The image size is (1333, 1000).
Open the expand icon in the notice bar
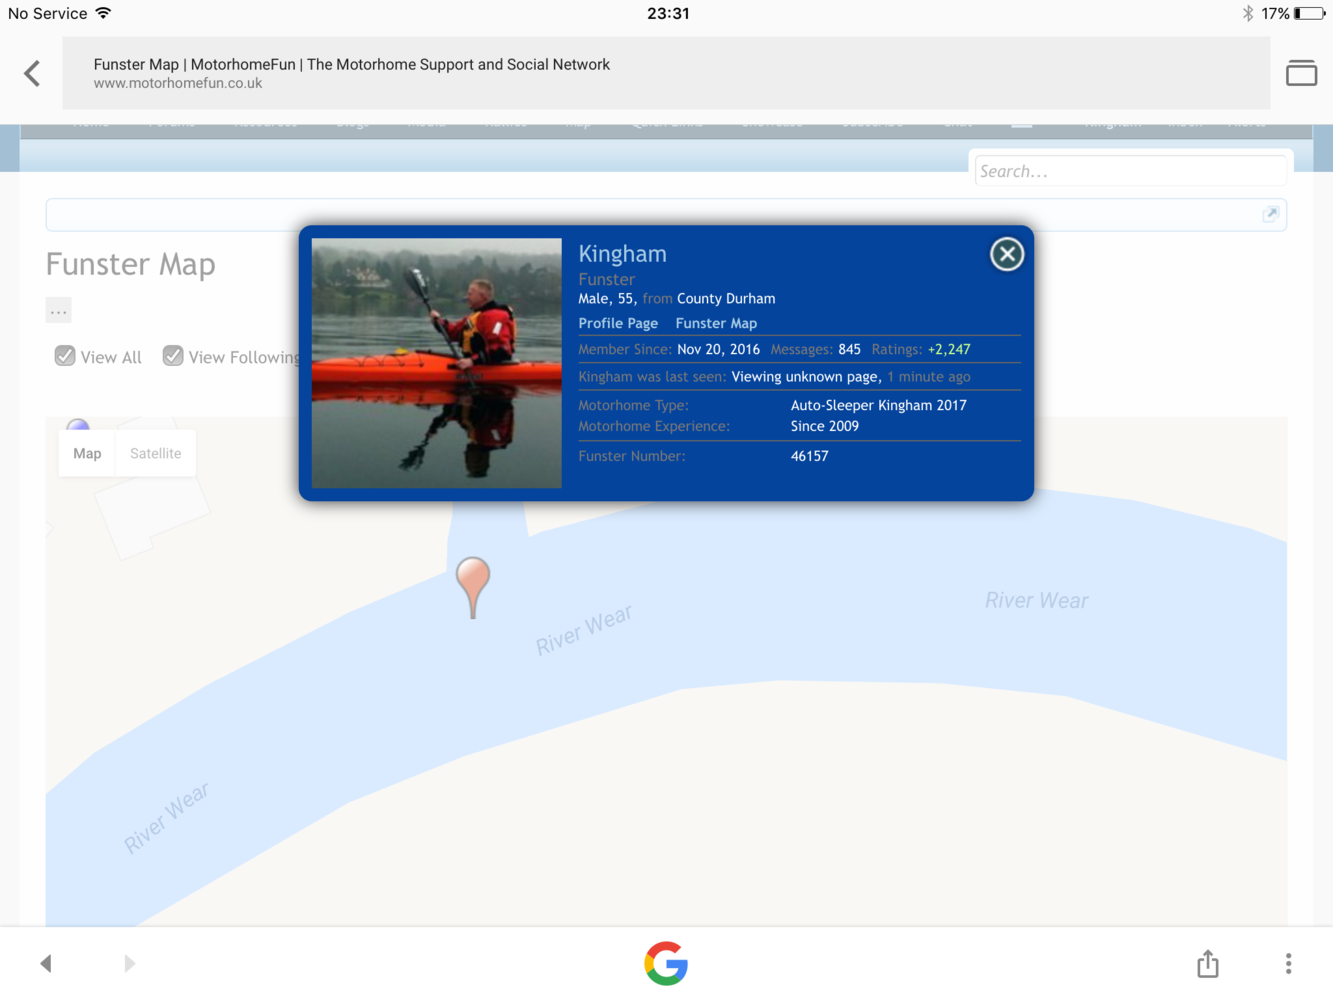pyautogui.click(x=1271, y=214)
